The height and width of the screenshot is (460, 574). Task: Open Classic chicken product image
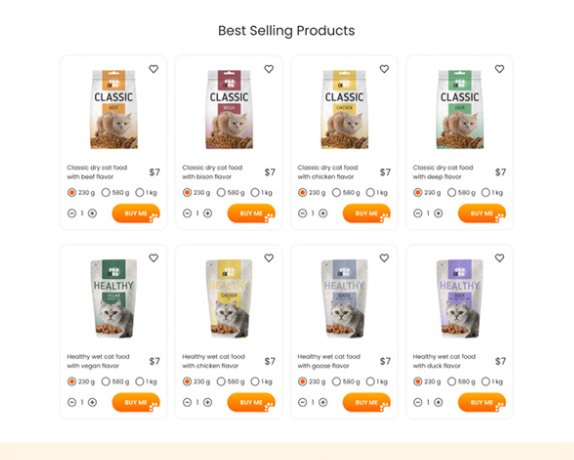(x=344, y=109)
